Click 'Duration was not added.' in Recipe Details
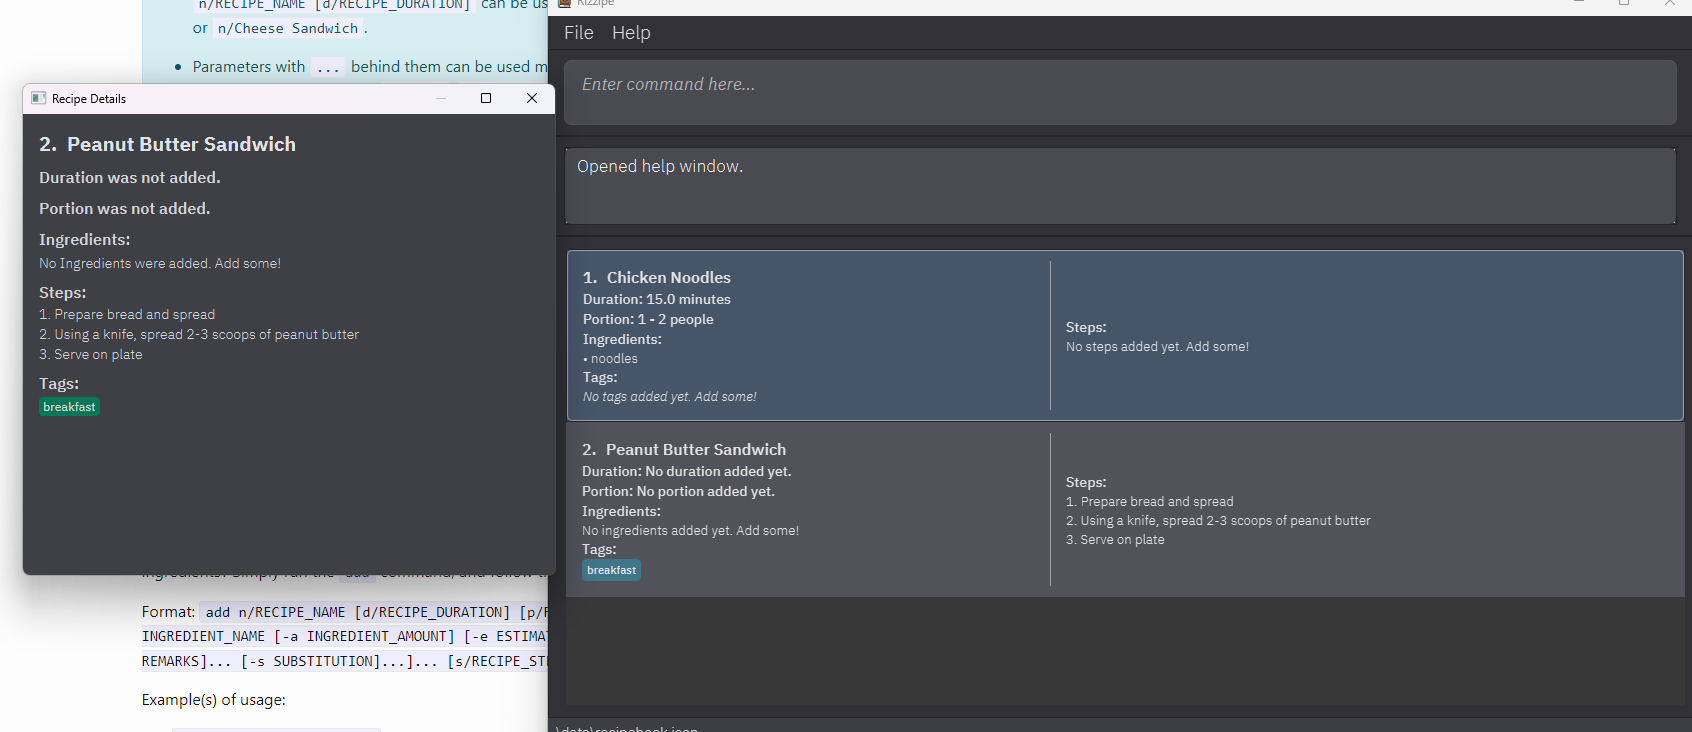Viewport: 1692px width, 732px height. [130, 178]
